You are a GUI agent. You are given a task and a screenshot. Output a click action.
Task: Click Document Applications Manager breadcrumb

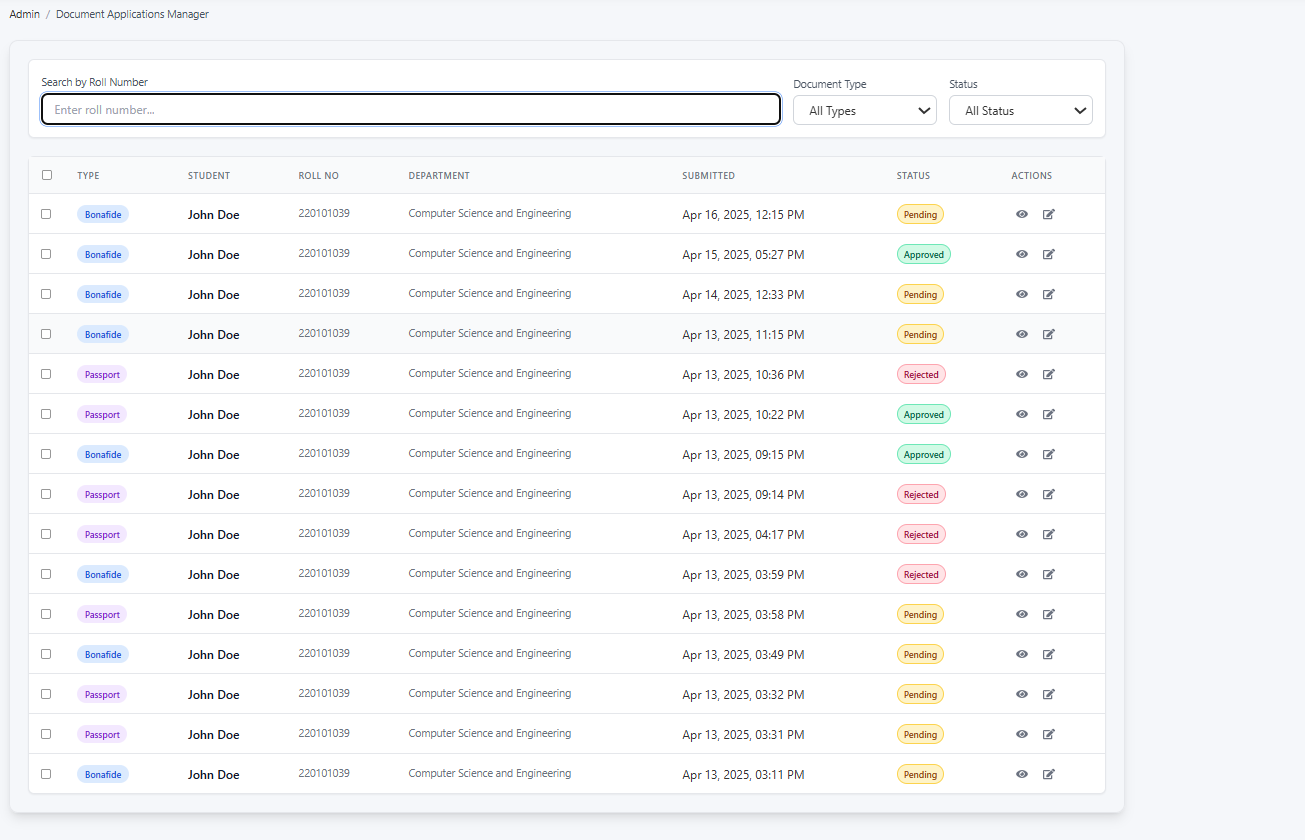click(132, 14)
